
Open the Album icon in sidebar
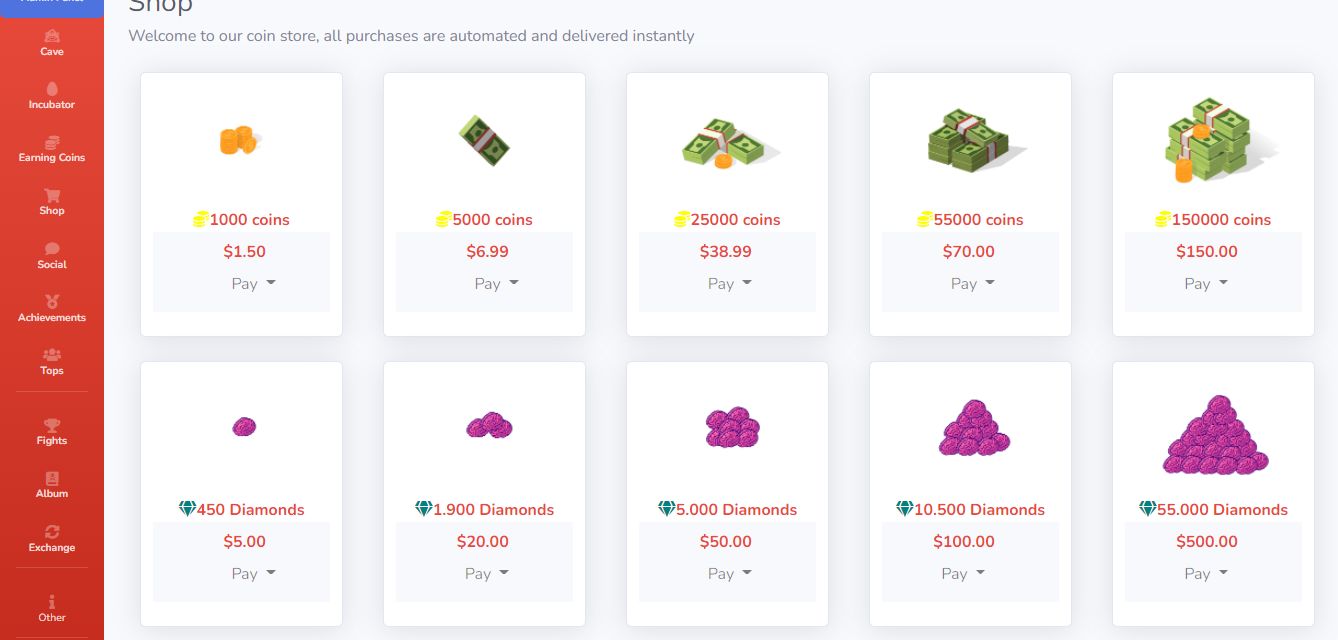pyautogui.click(x=52, y=478)
